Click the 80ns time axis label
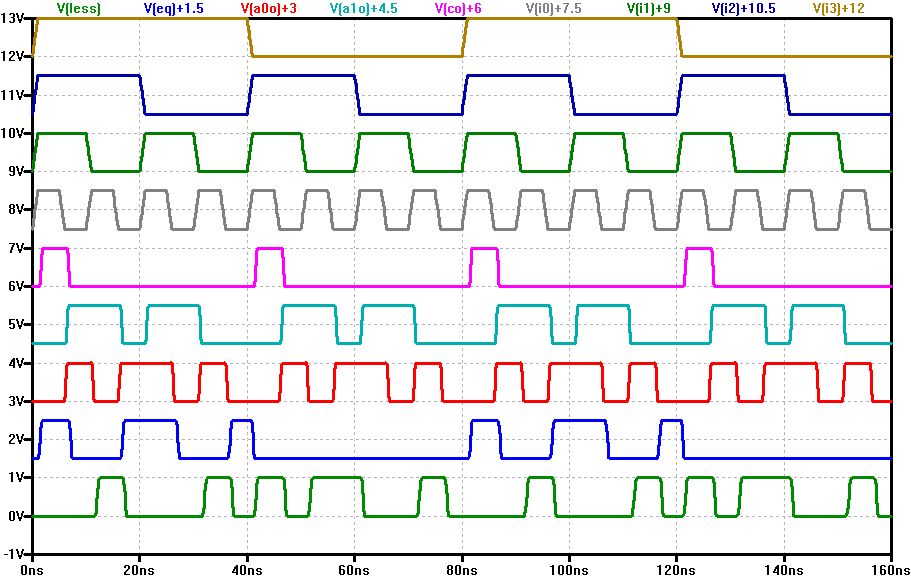The width and height of the screenshot is (911, 580). click(x=461, y=569)
